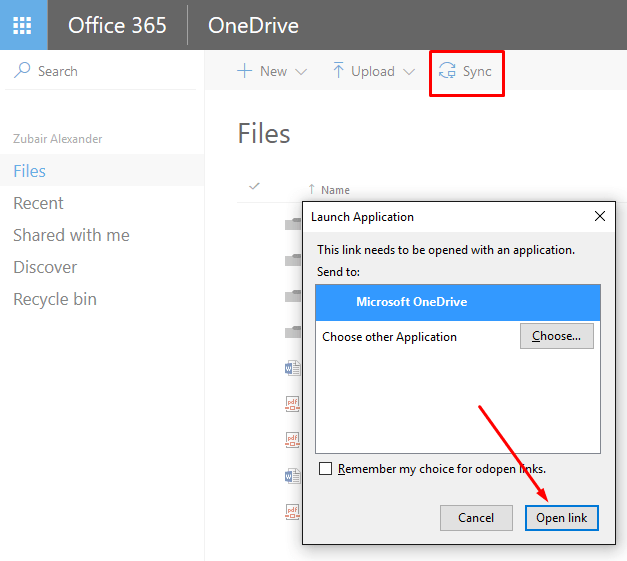Viewport: 627px width, 561px height.
Task: Expand the Upload dropdown chevron
Action: 409,72
